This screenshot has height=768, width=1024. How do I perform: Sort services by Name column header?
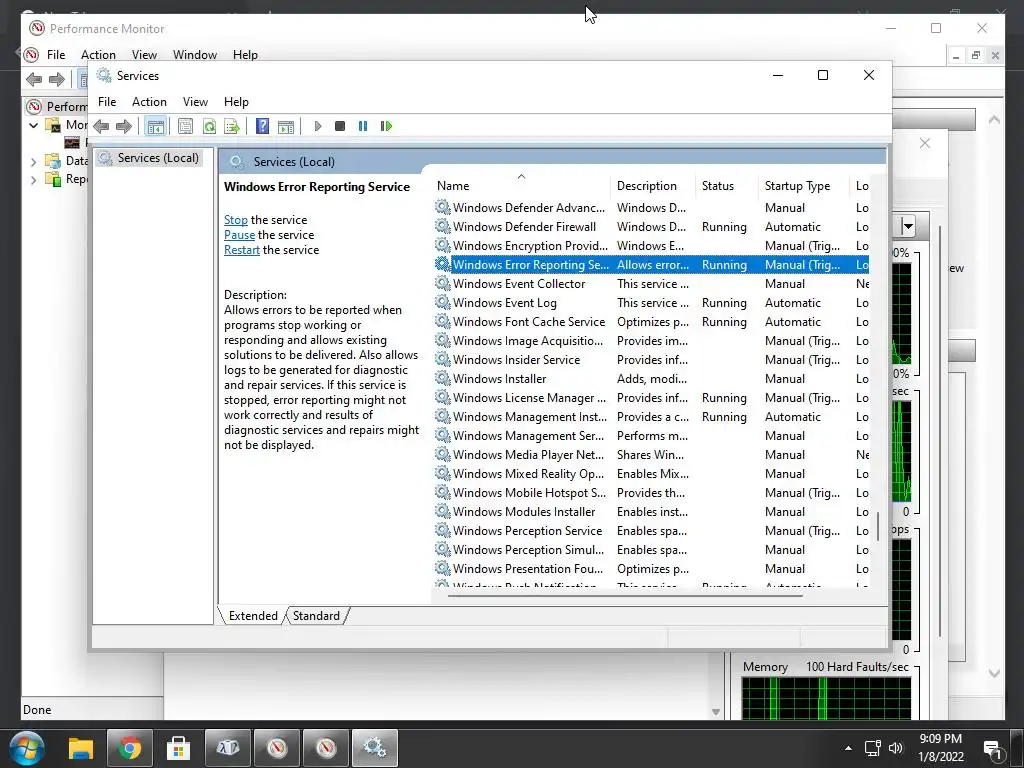coord(521,186)
